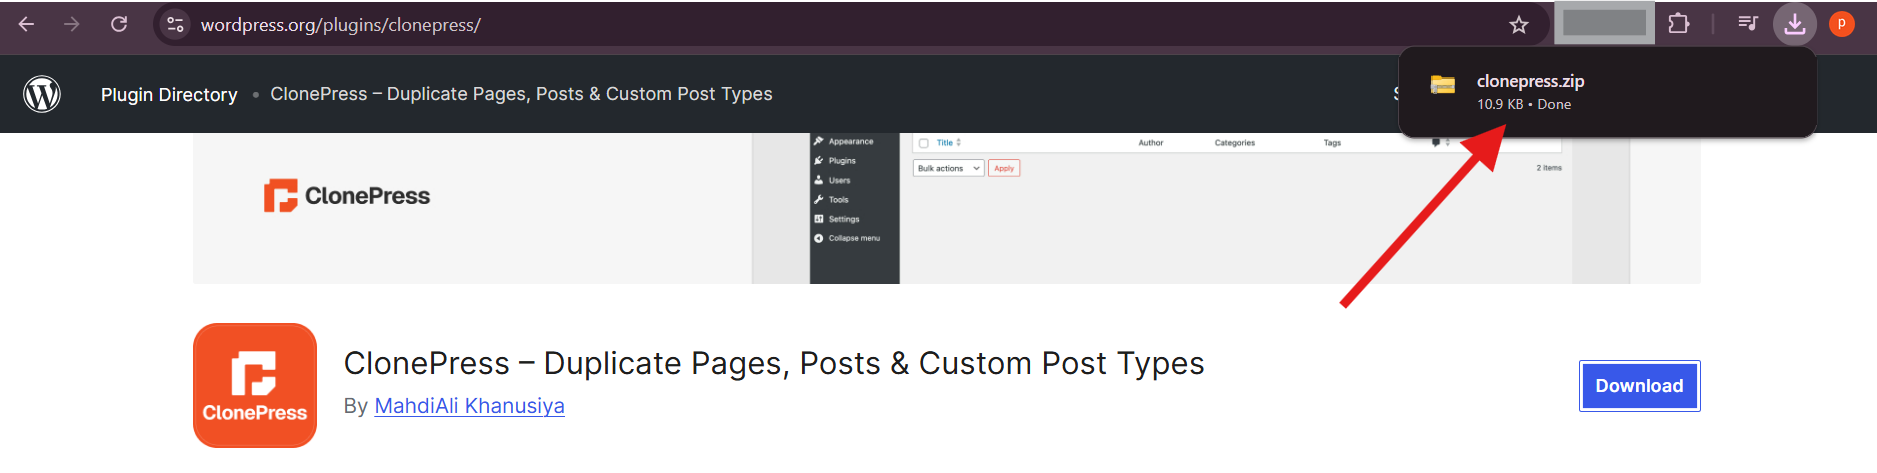This screenshot has height=473, width=1877.
Task: Open site information icon in address bar
Action: pos(176,24)
